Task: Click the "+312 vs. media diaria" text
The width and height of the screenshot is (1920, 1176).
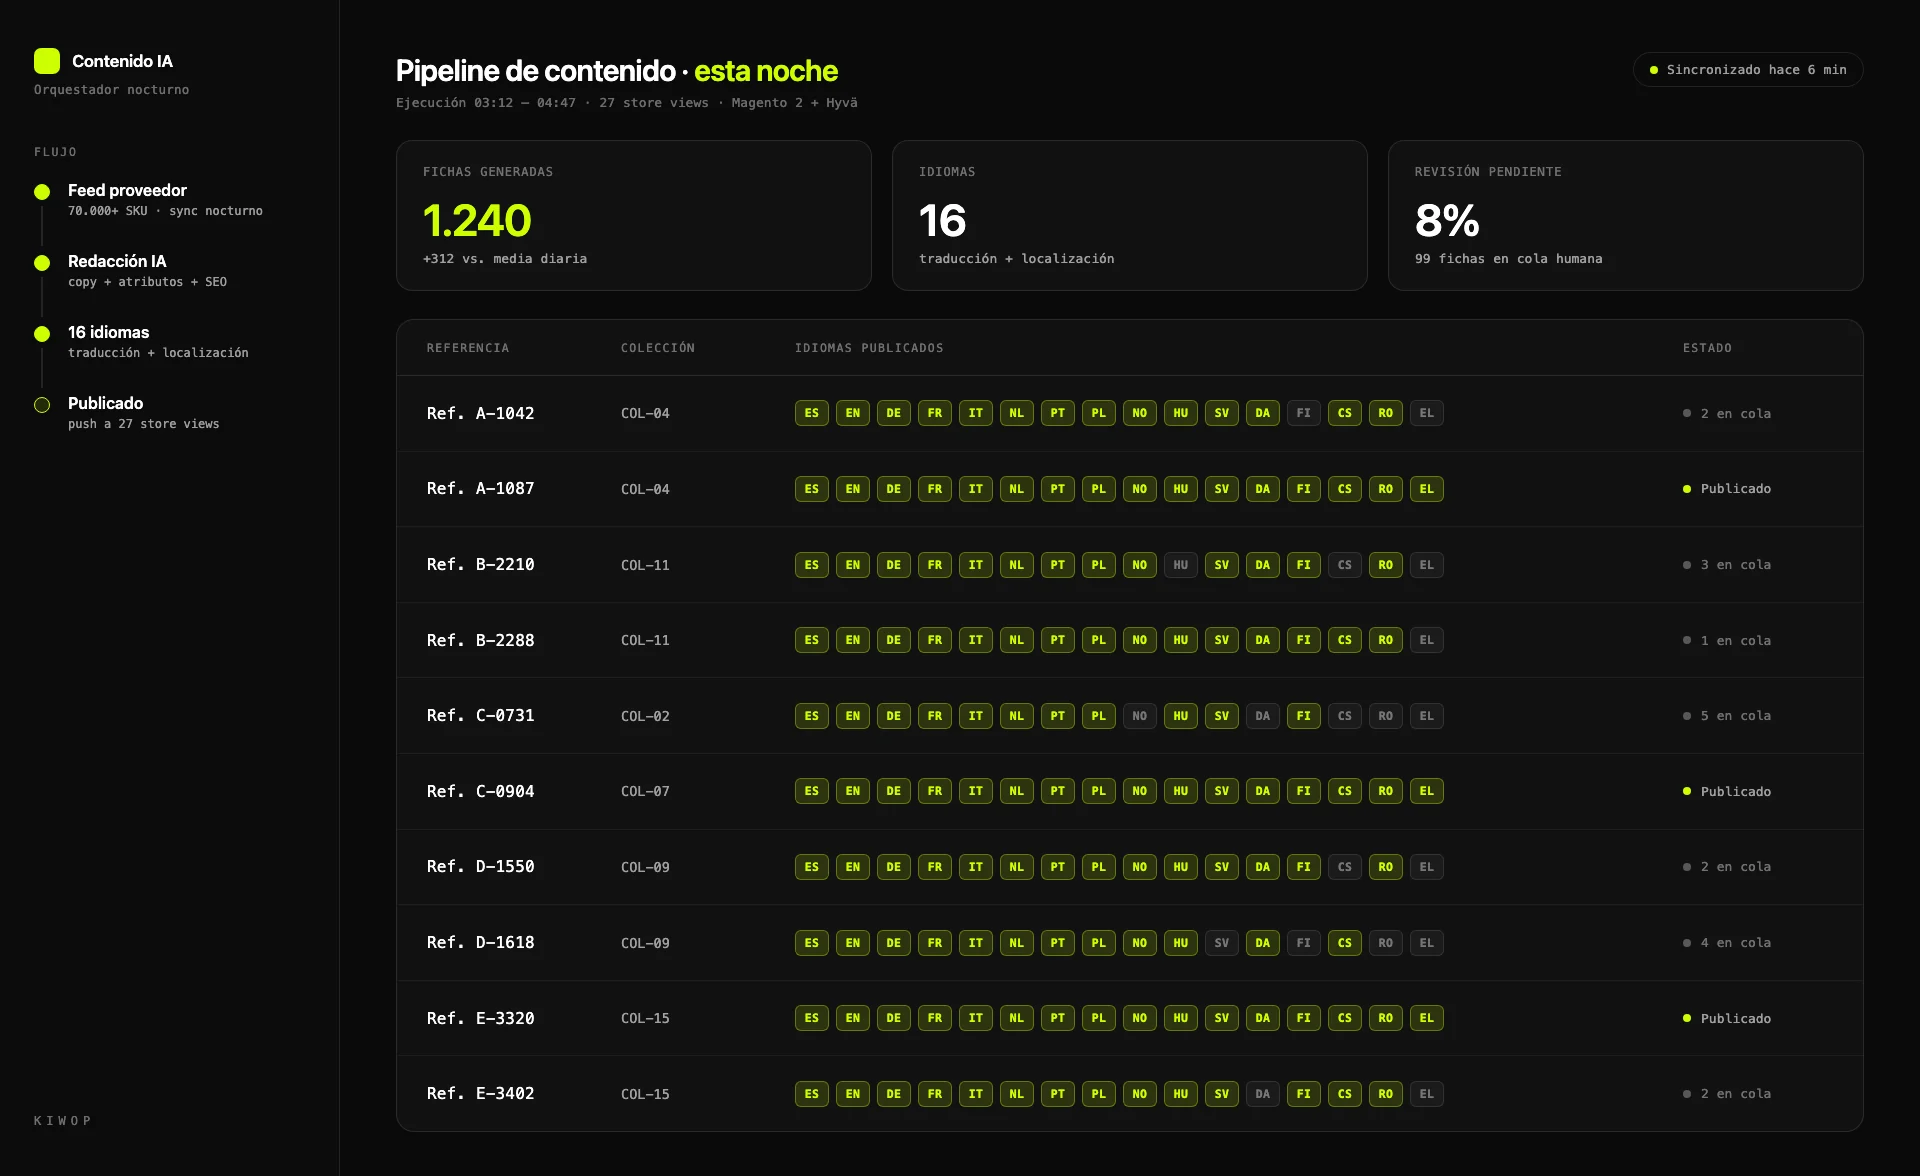Action: click(x=505, y=258)
